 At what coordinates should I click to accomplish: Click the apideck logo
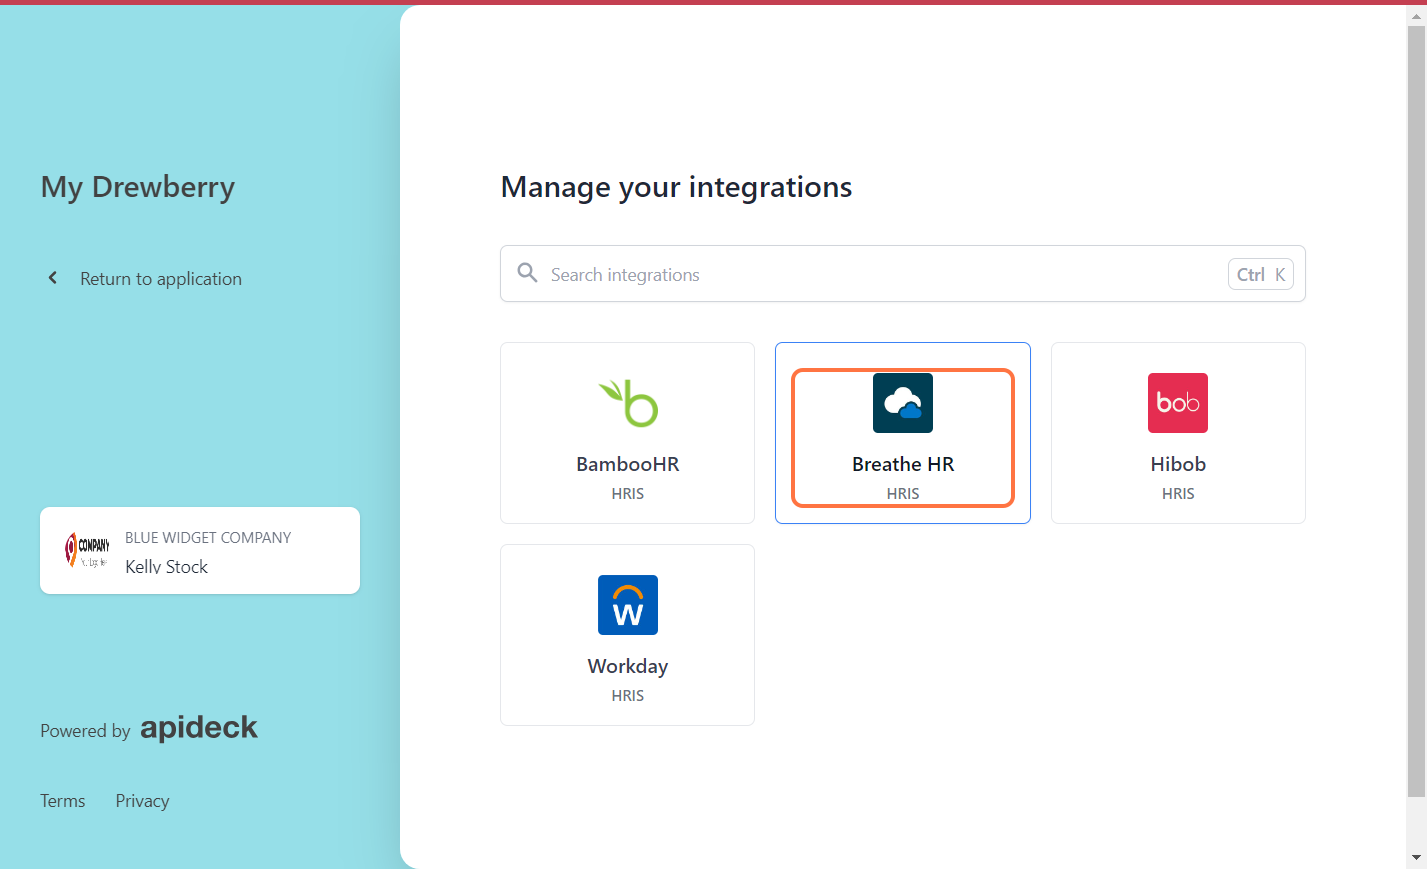pos(199,728)
